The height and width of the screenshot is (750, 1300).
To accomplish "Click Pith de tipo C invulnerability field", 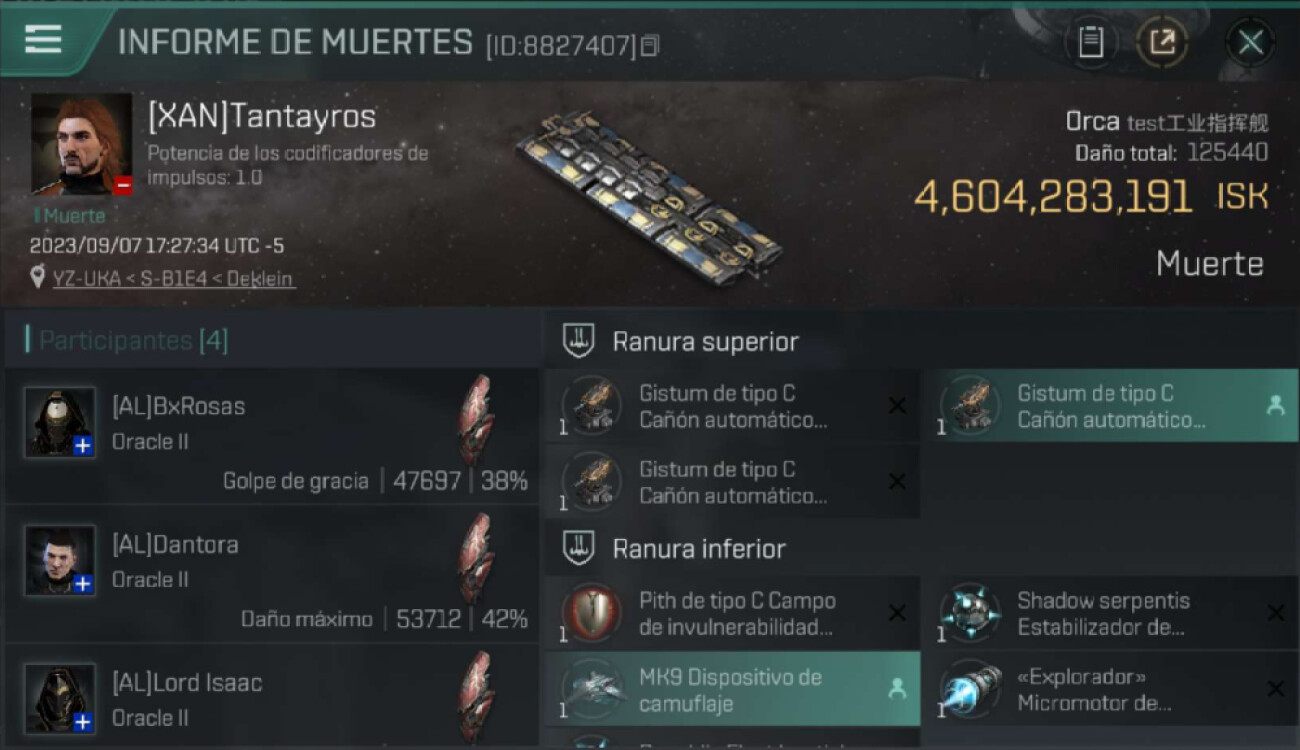I will click(732, 613).
